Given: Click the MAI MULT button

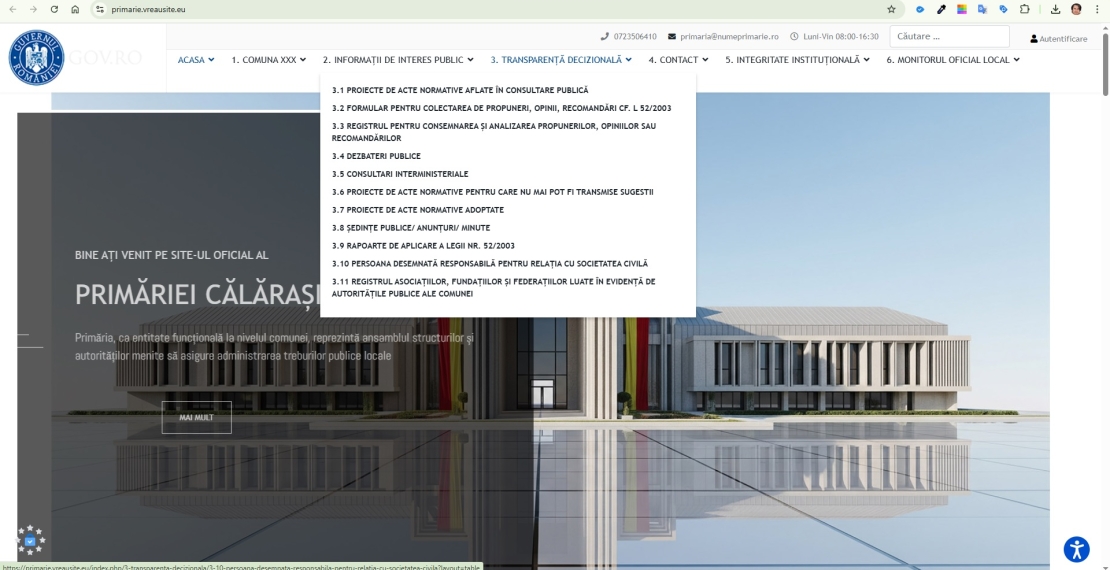Looking at the screenshot, I should [196, 417].
